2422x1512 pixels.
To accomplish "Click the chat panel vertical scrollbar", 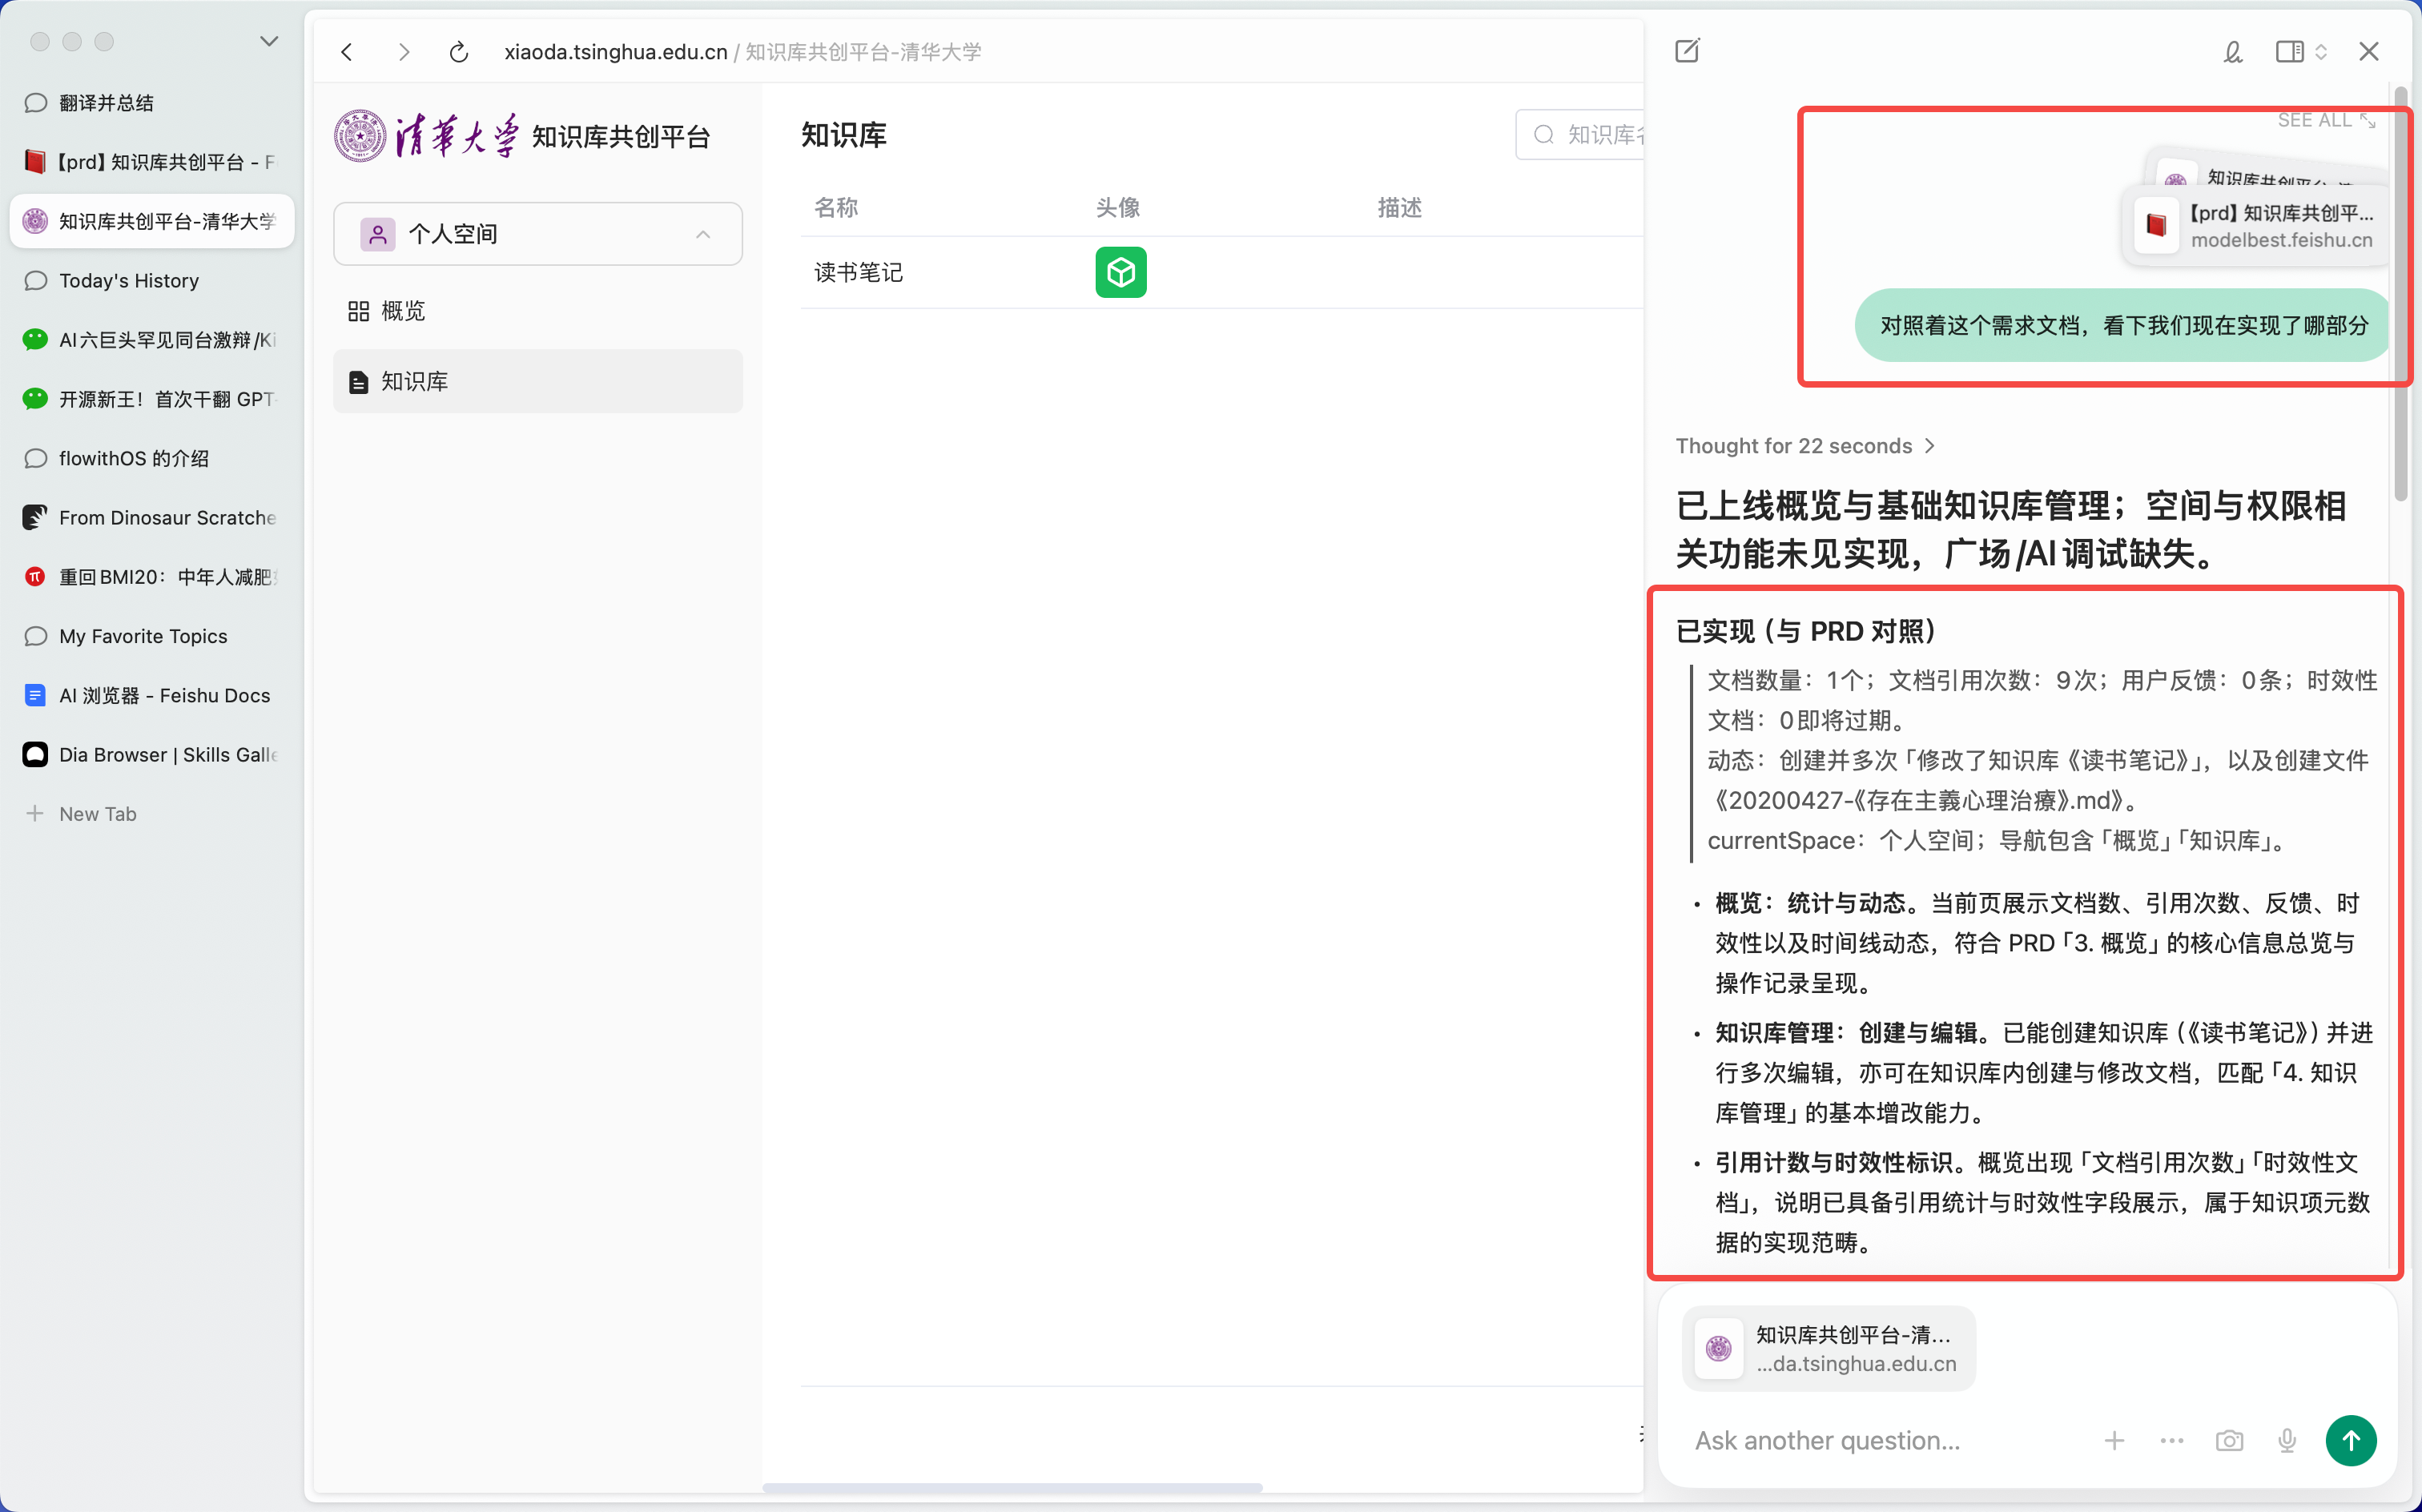I will pos(2401,295).
